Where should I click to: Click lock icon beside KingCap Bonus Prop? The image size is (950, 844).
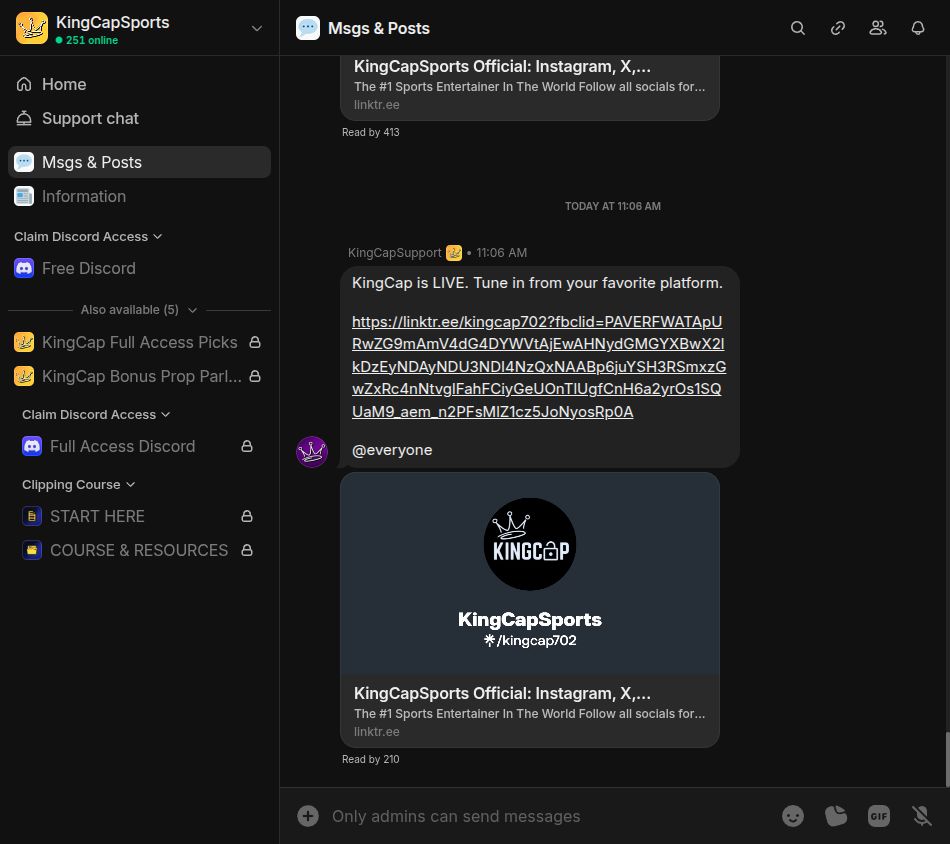255,376
